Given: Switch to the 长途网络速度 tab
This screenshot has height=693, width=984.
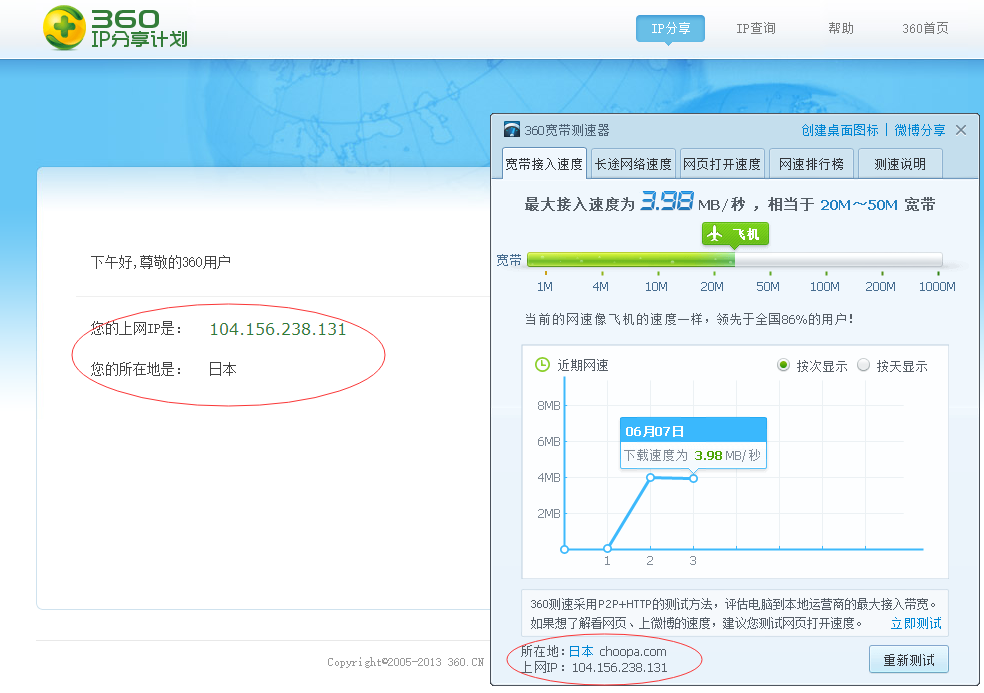Looking at the screenshot, I should 632,164.
